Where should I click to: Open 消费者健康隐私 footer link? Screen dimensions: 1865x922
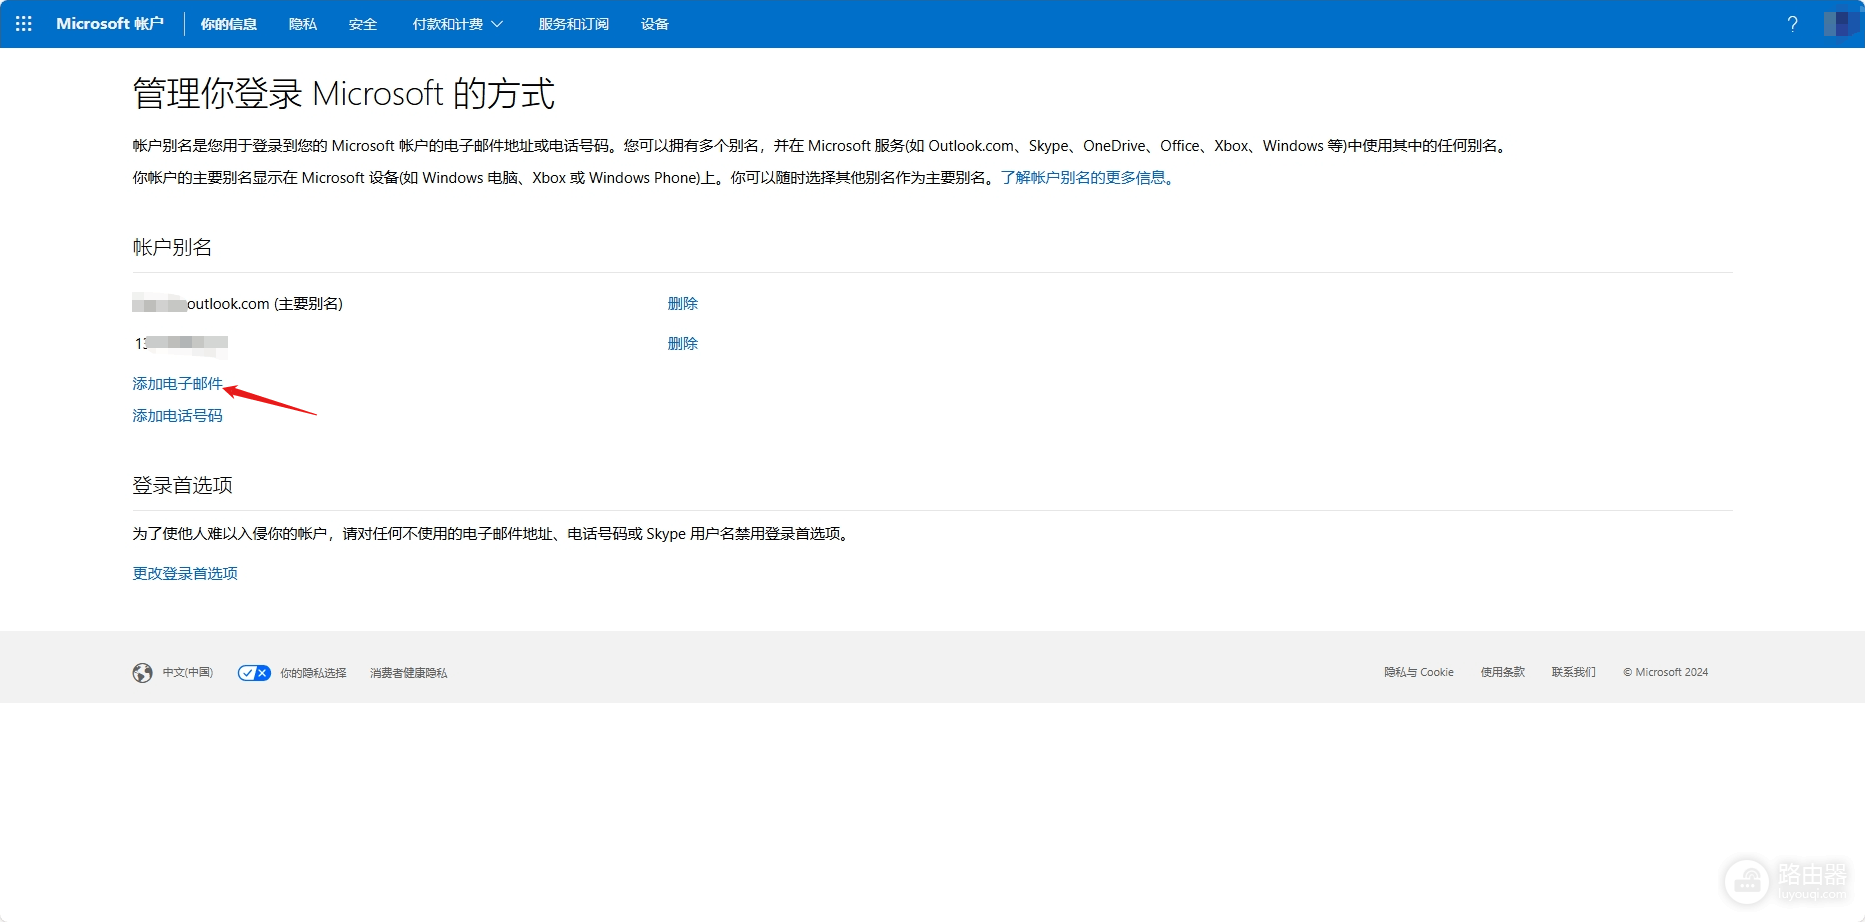[x=409, y=673]
